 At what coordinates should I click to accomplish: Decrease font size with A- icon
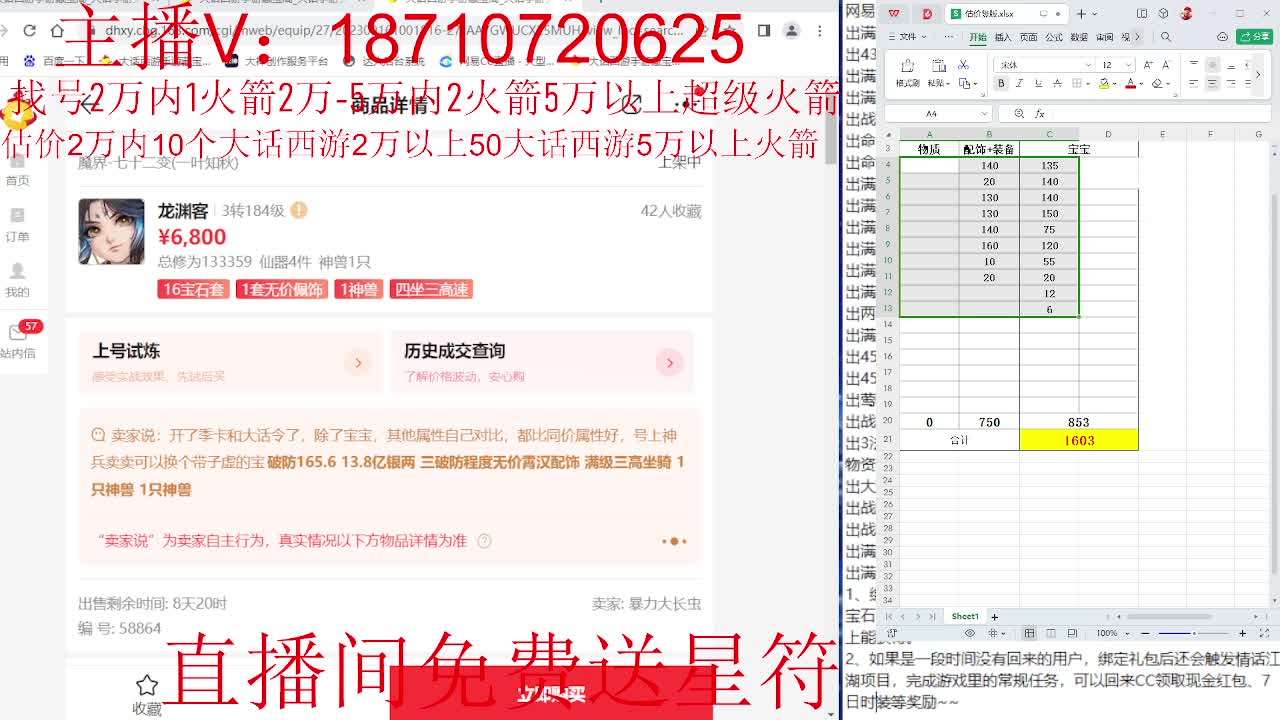pos(1166,65)
